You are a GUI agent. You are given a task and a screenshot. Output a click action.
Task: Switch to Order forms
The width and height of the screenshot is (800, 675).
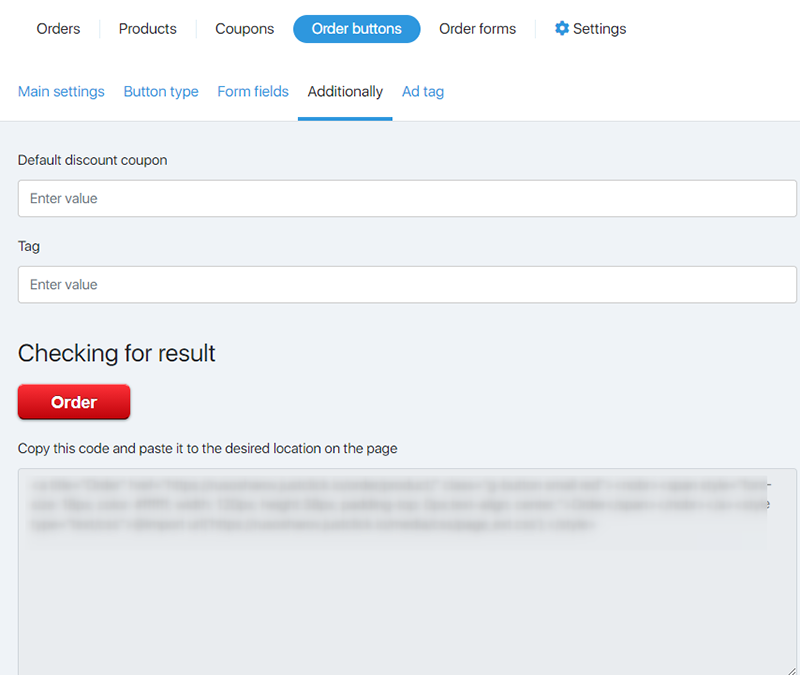478,29
